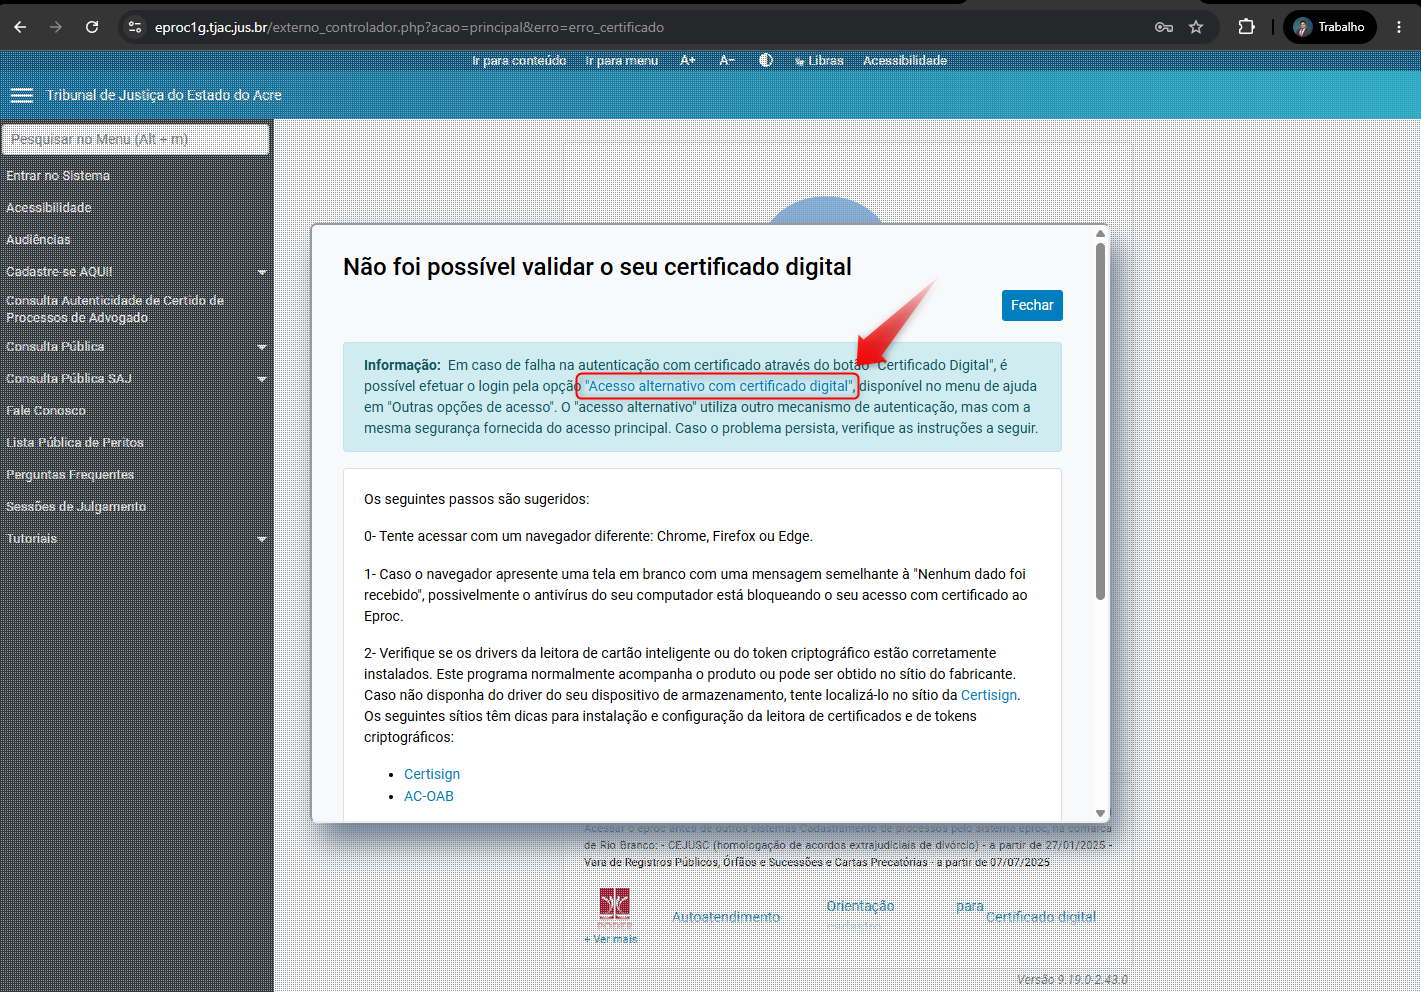Focus the Pesquisar no Menu search field
Viewport: 1421px width, 992px height.
[x=136, y=139]
